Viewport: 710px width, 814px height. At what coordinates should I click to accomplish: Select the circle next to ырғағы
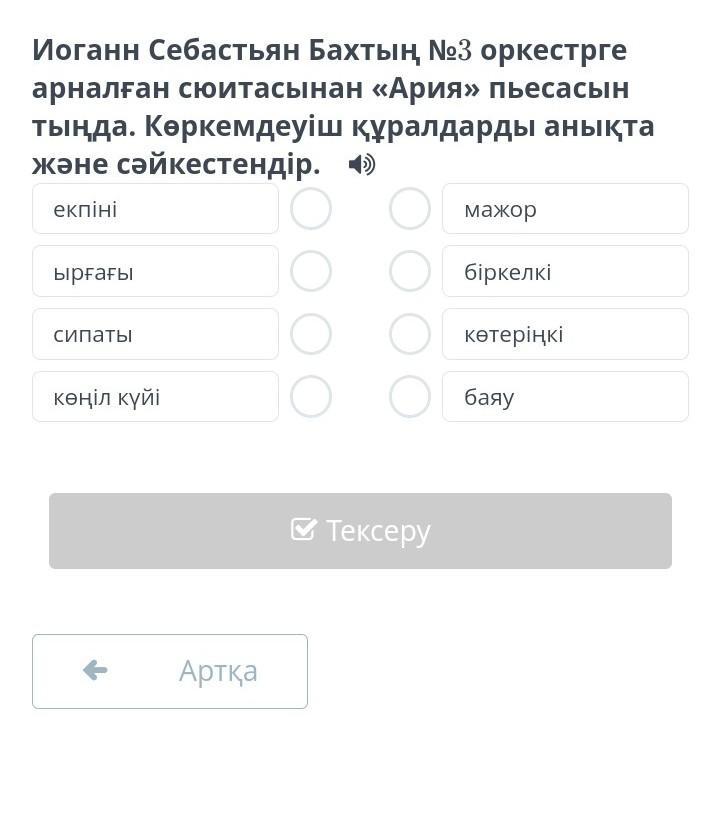coord(311,271)
